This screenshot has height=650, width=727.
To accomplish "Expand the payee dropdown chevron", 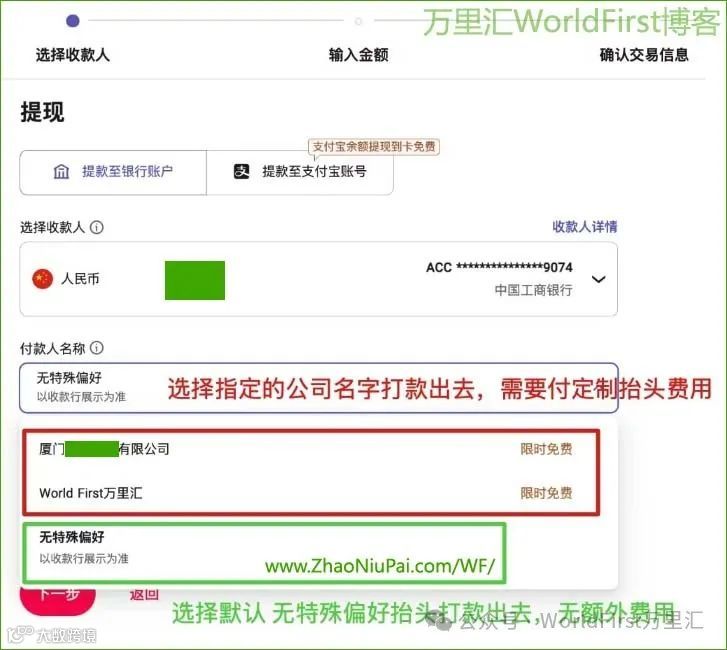I will point(599,279).
